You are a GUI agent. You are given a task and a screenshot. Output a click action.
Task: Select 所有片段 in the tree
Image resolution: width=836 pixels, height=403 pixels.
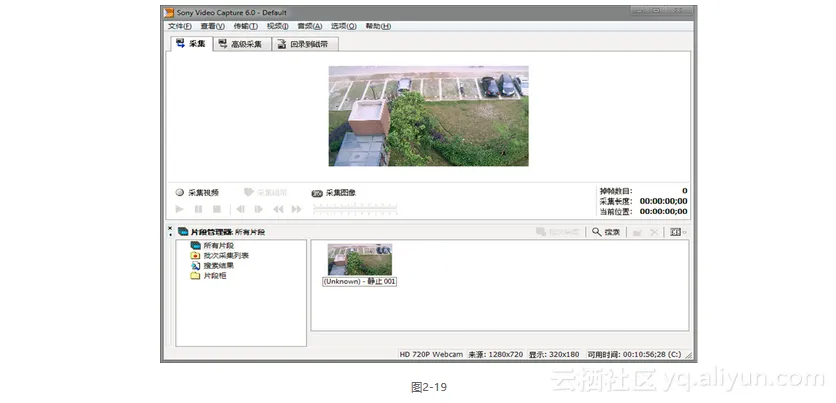tap(212, 245)
